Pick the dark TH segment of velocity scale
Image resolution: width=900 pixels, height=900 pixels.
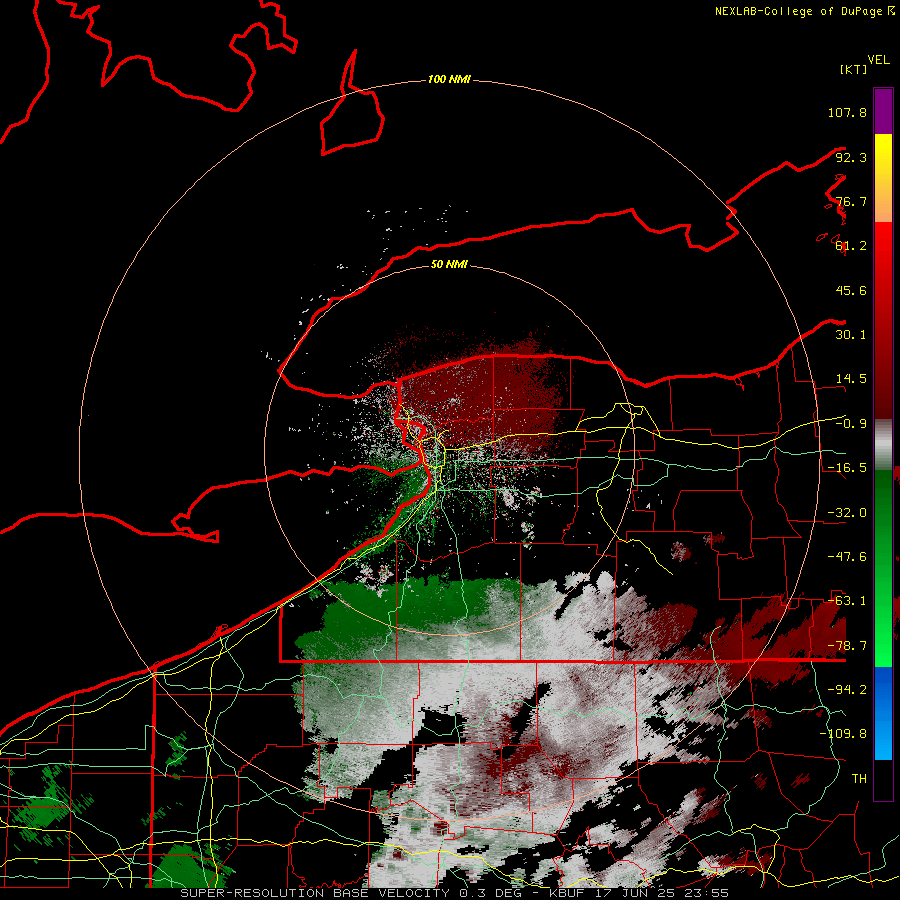883,780
